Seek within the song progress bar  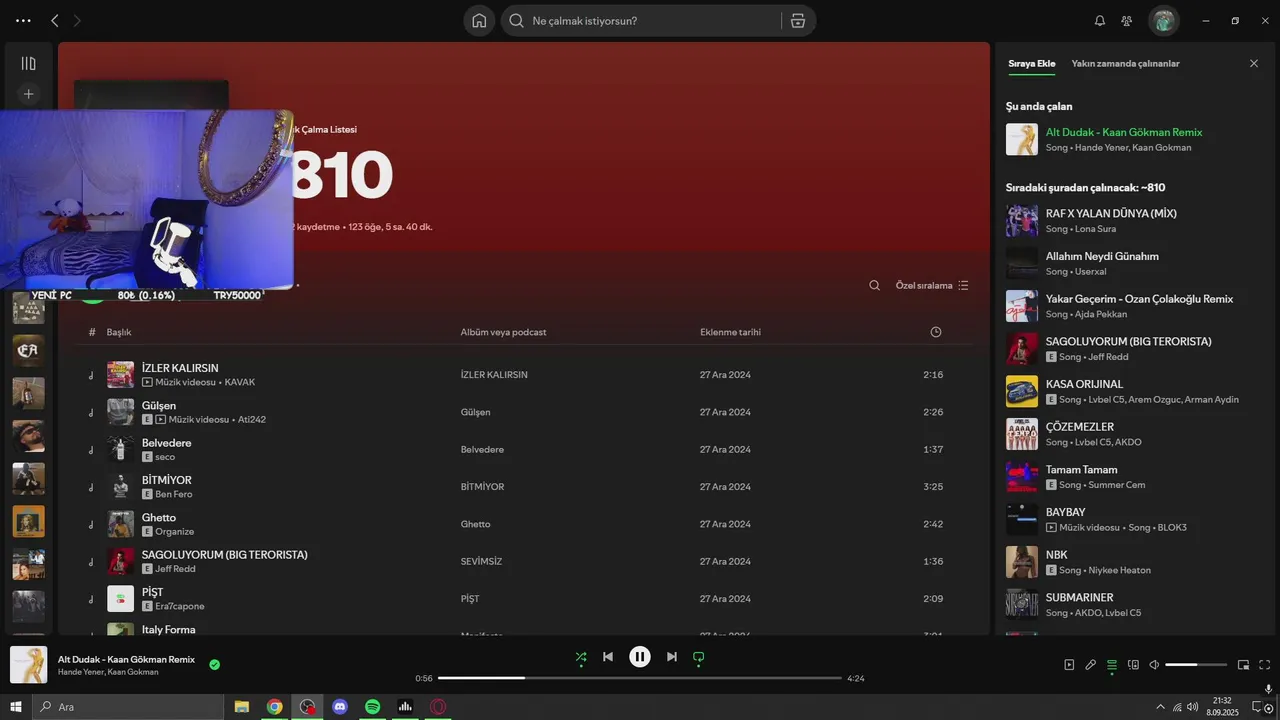[x=640, y=678]
